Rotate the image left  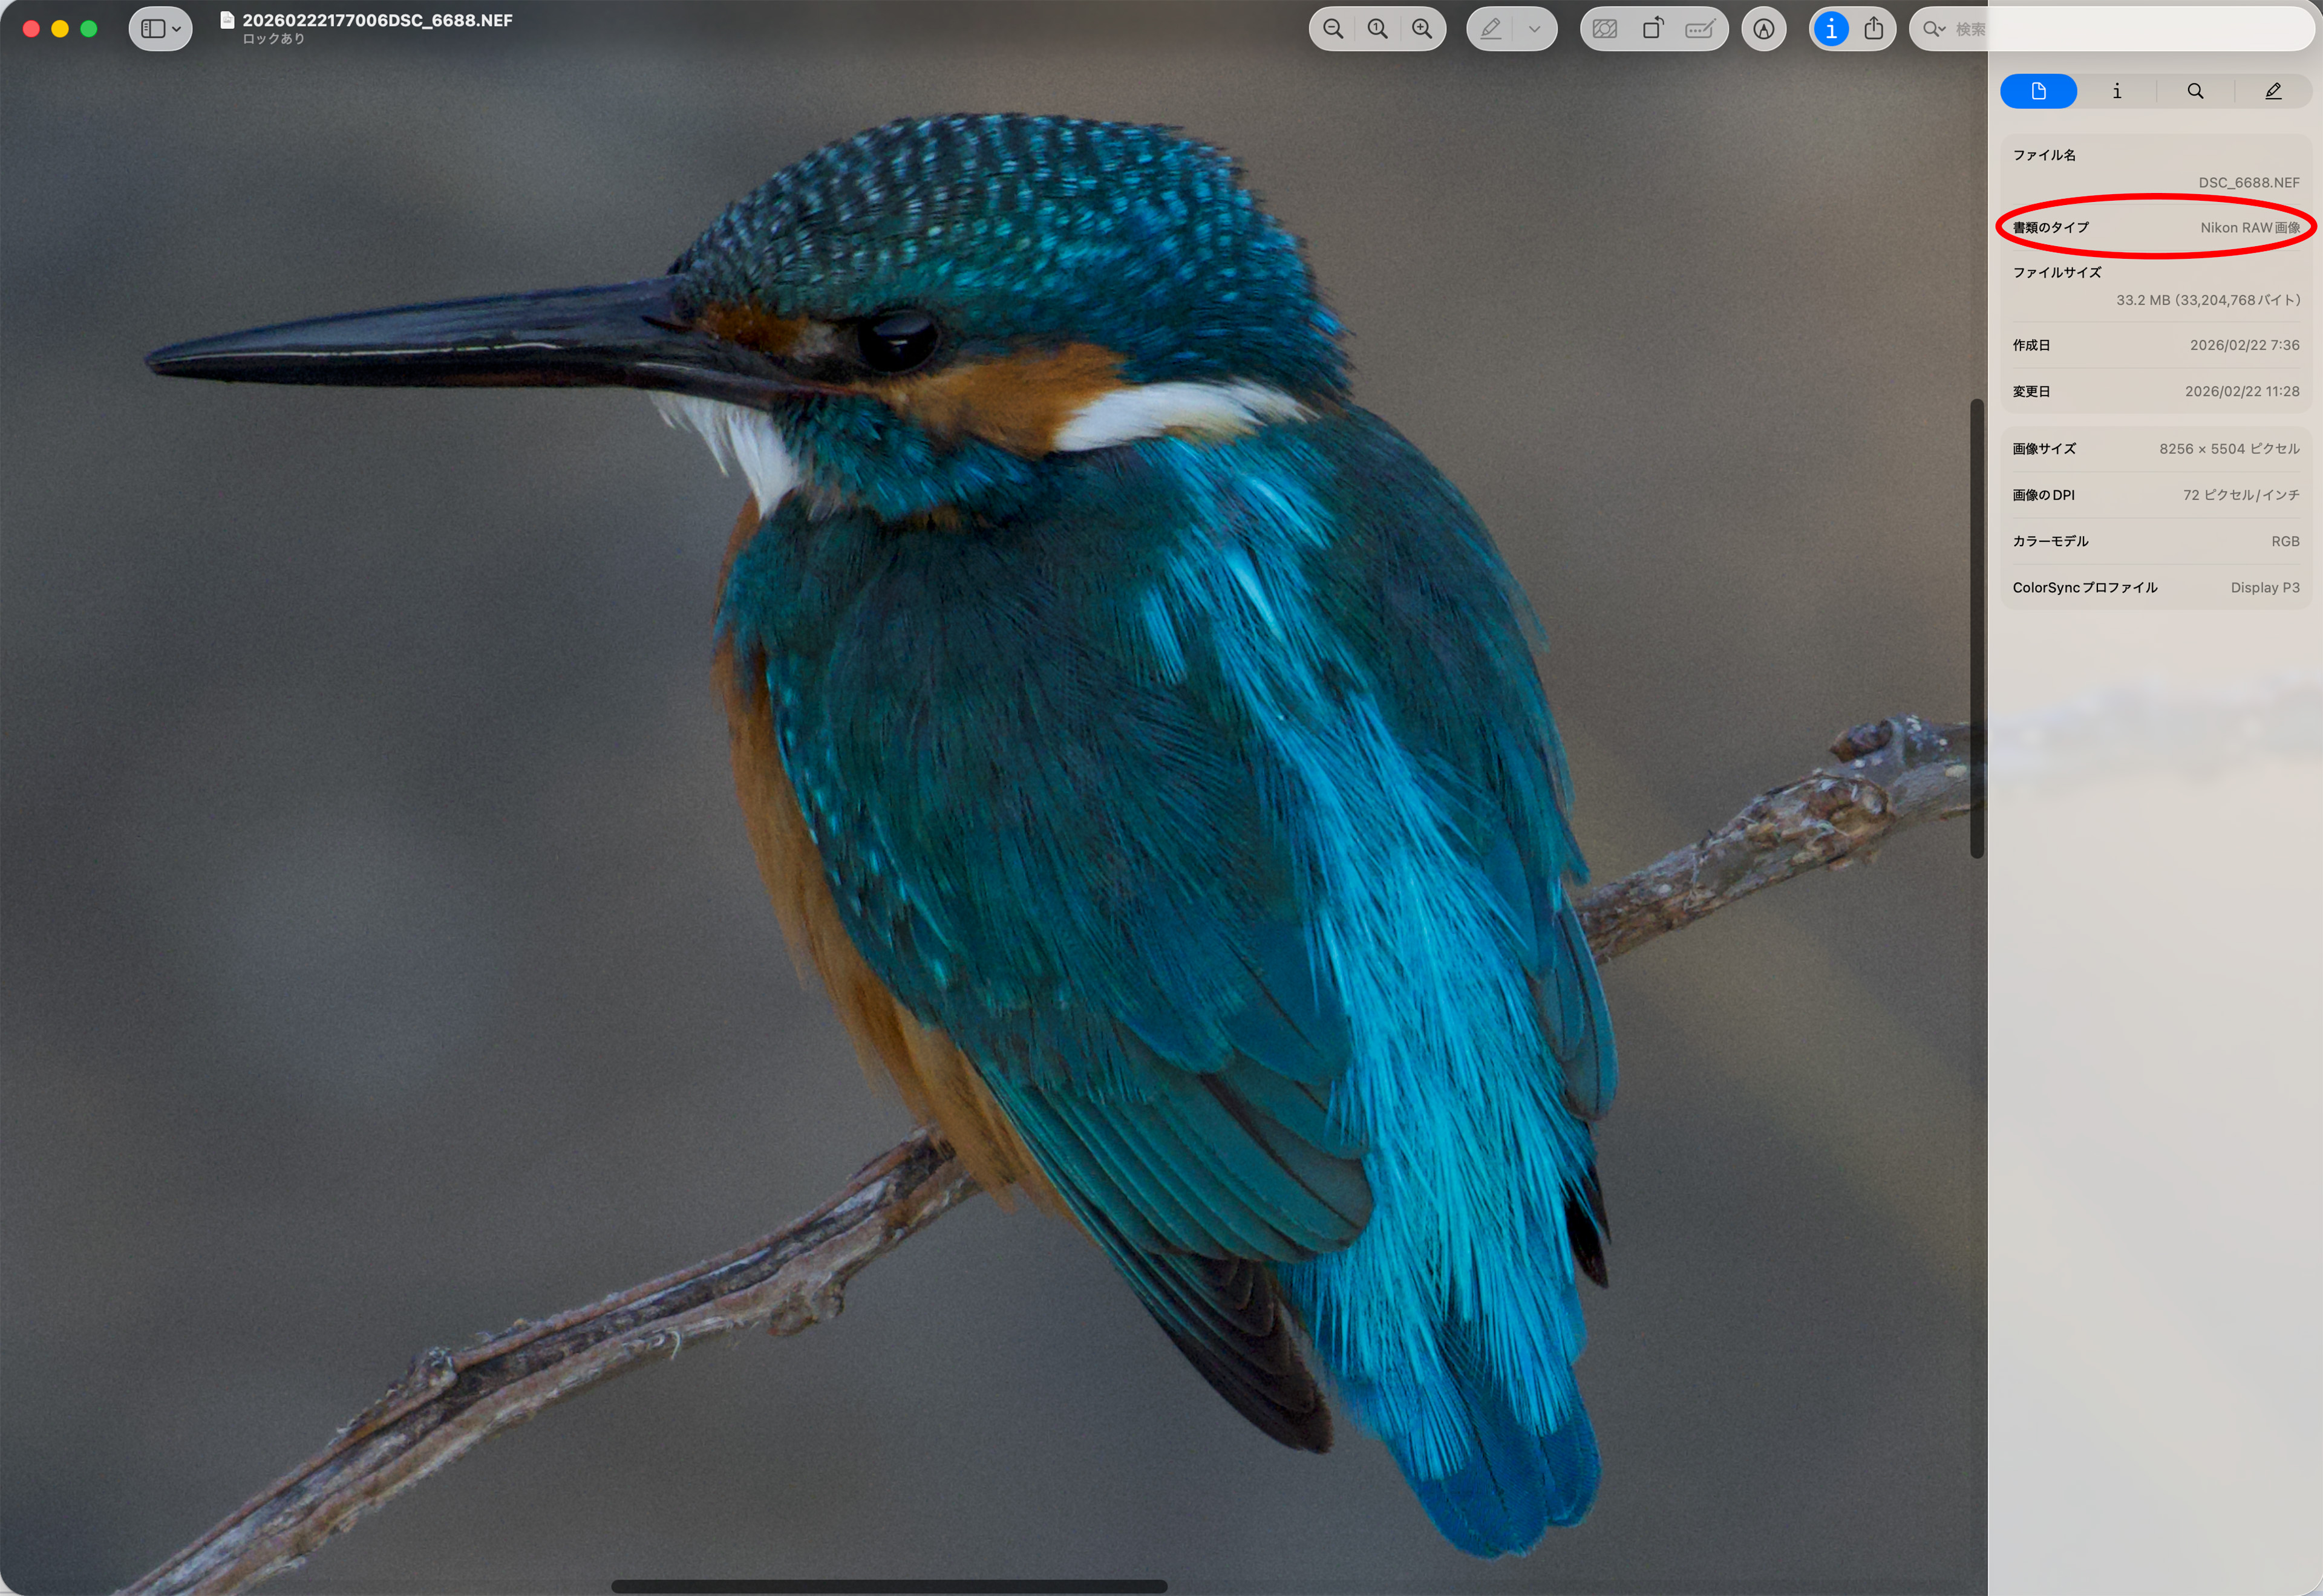point(1653,29)
